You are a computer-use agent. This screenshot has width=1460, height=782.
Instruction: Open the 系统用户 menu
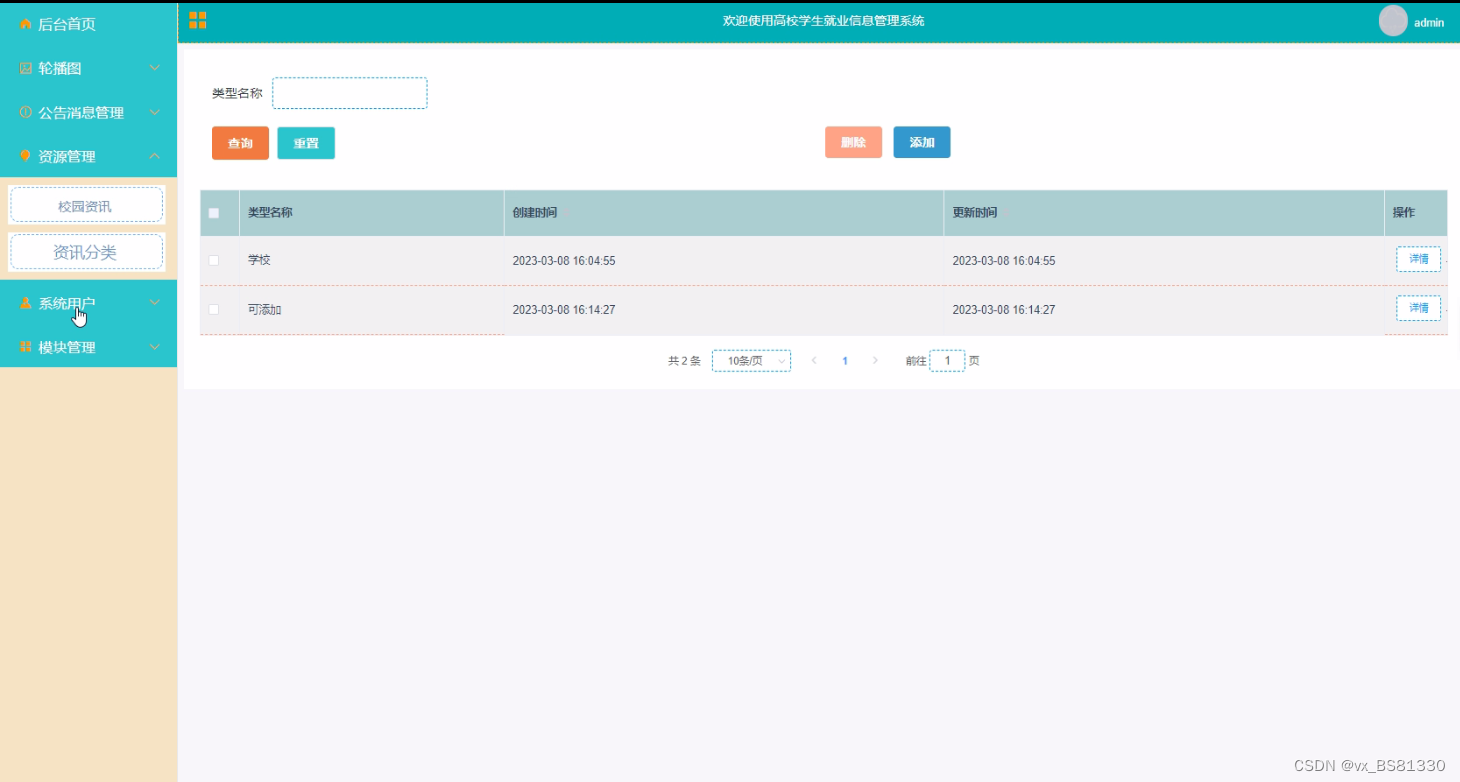coord(88,303)
